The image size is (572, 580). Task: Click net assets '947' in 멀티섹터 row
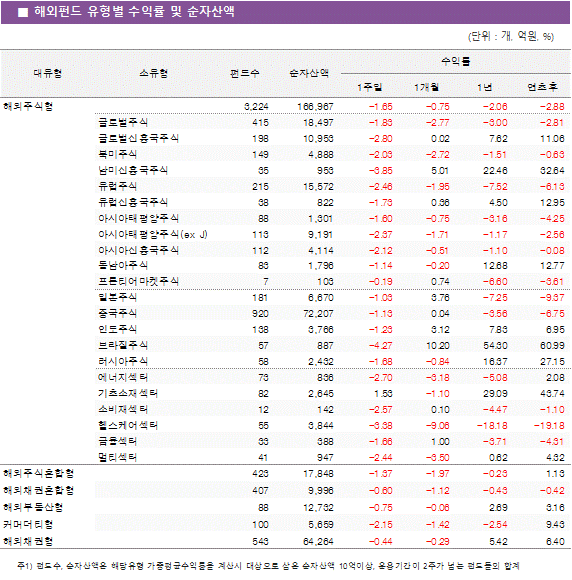click(325, 458)
